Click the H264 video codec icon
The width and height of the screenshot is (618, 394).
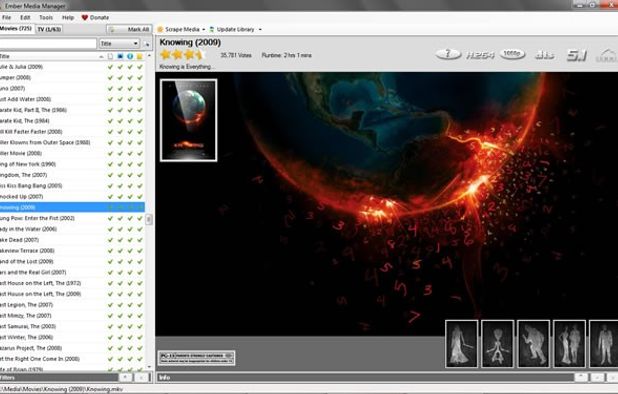[x=480, y=55]
